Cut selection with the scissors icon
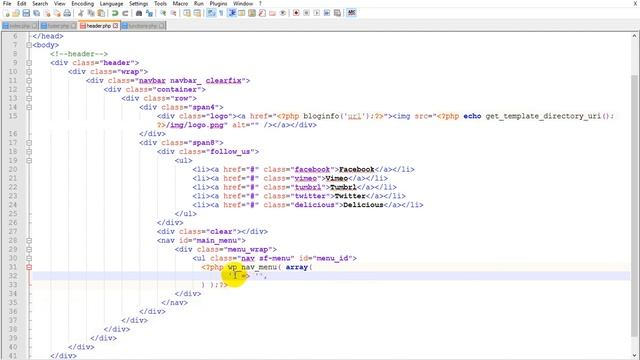The image size is (640, 360). (81, 13)
